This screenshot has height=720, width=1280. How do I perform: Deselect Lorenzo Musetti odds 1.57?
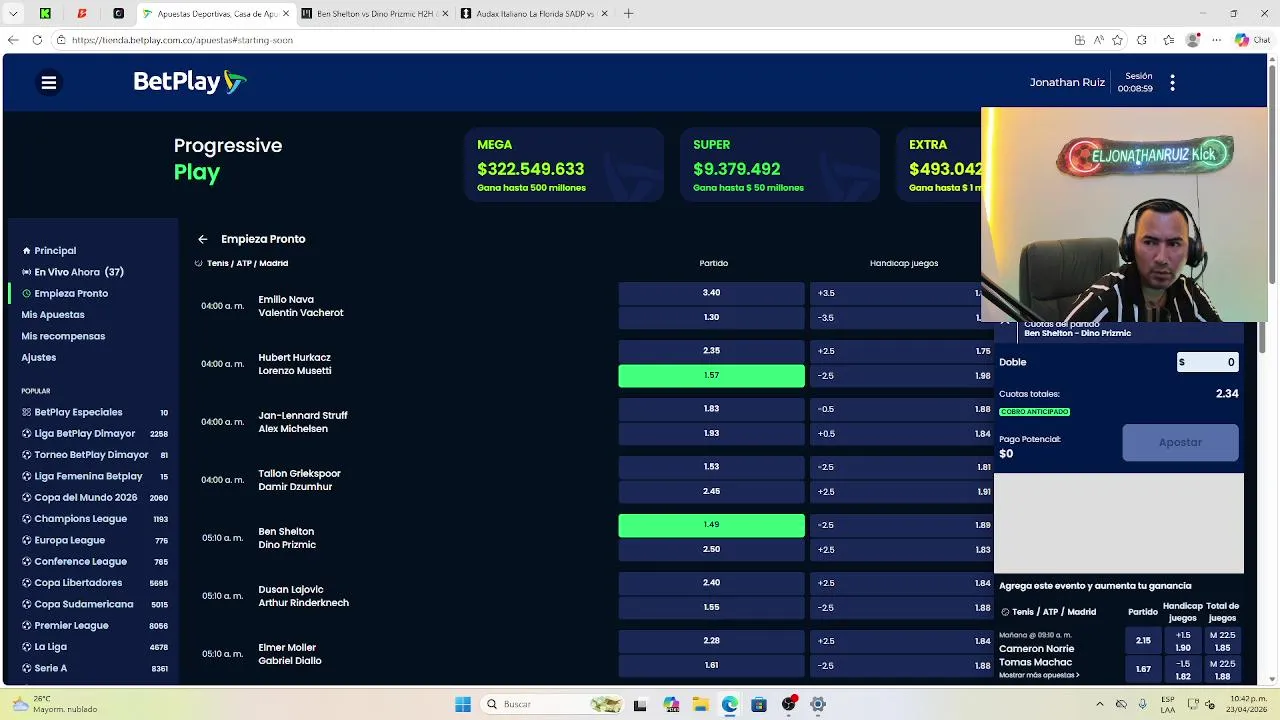pyautogui.click(x=711, y=376)
